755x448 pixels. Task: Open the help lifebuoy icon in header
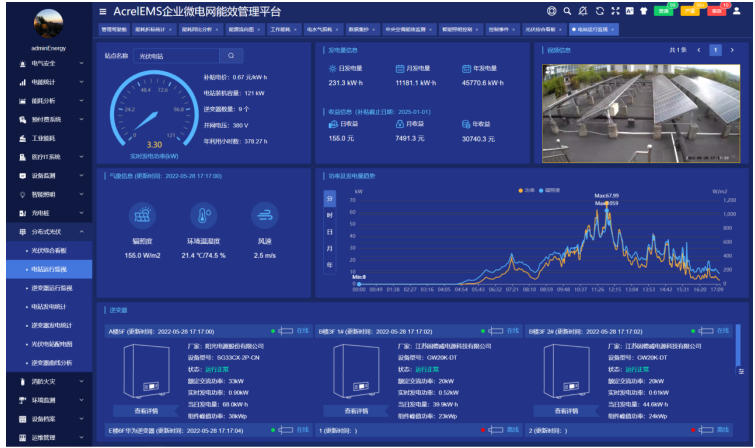552,11
